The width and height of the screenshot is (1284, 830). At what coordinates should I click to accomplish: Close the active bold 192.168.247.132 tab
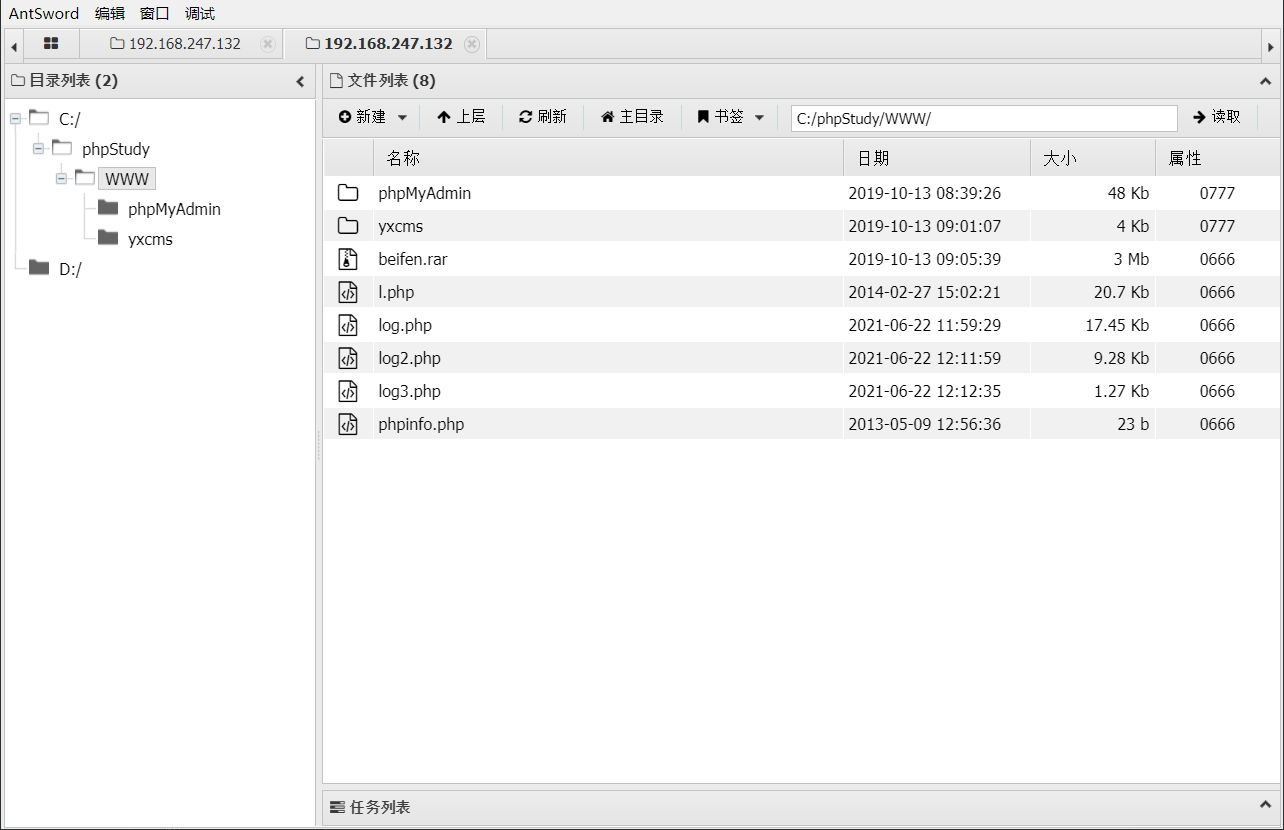click(x=472, y=44)
